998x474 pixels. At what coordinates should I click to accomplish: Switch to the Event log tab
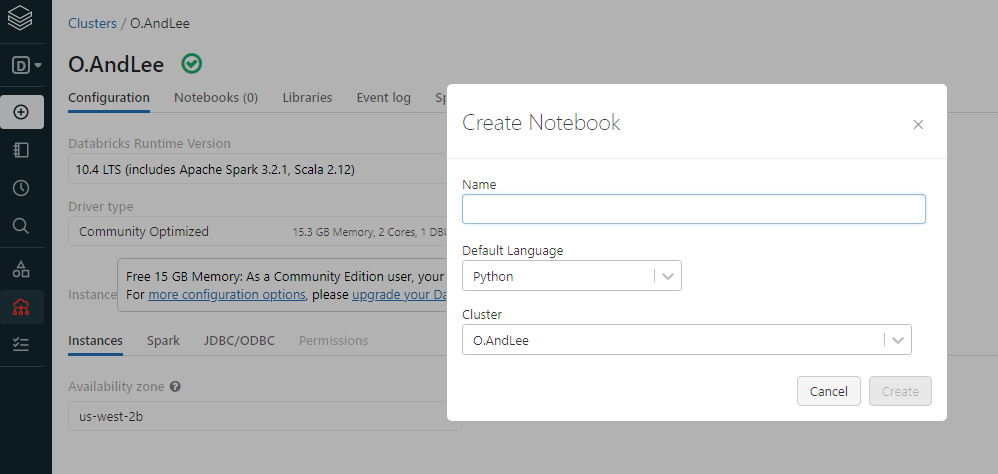coord(383,98)
